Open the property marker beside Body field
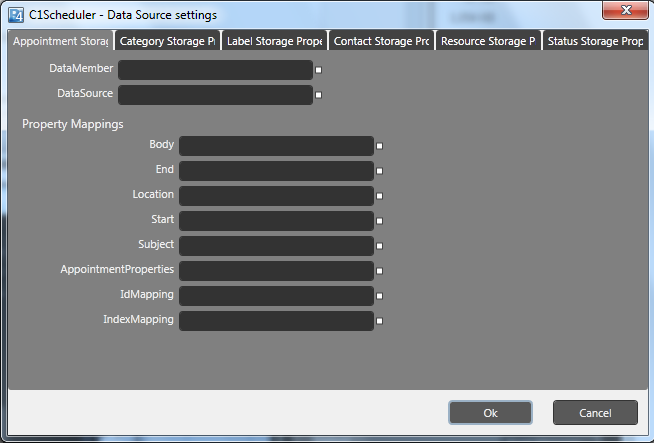This screenshot has height=443, width=654. 380,147
